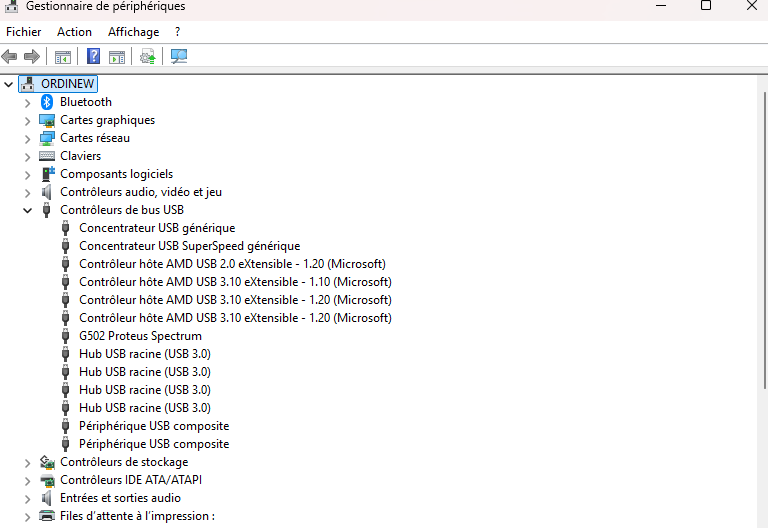Image resolution: width=768 pixels, height=528 pixels.
Task: Select Concentrateur USB générique
Action: point(157,228)
